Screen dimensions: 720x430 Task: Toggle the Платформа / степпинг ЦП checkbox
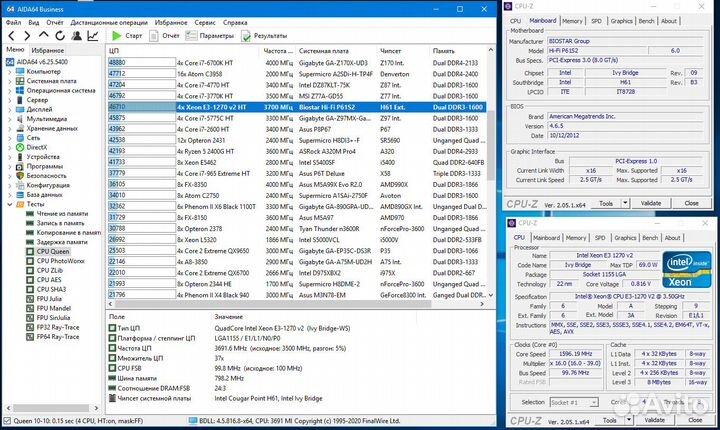tap(112, 338)
